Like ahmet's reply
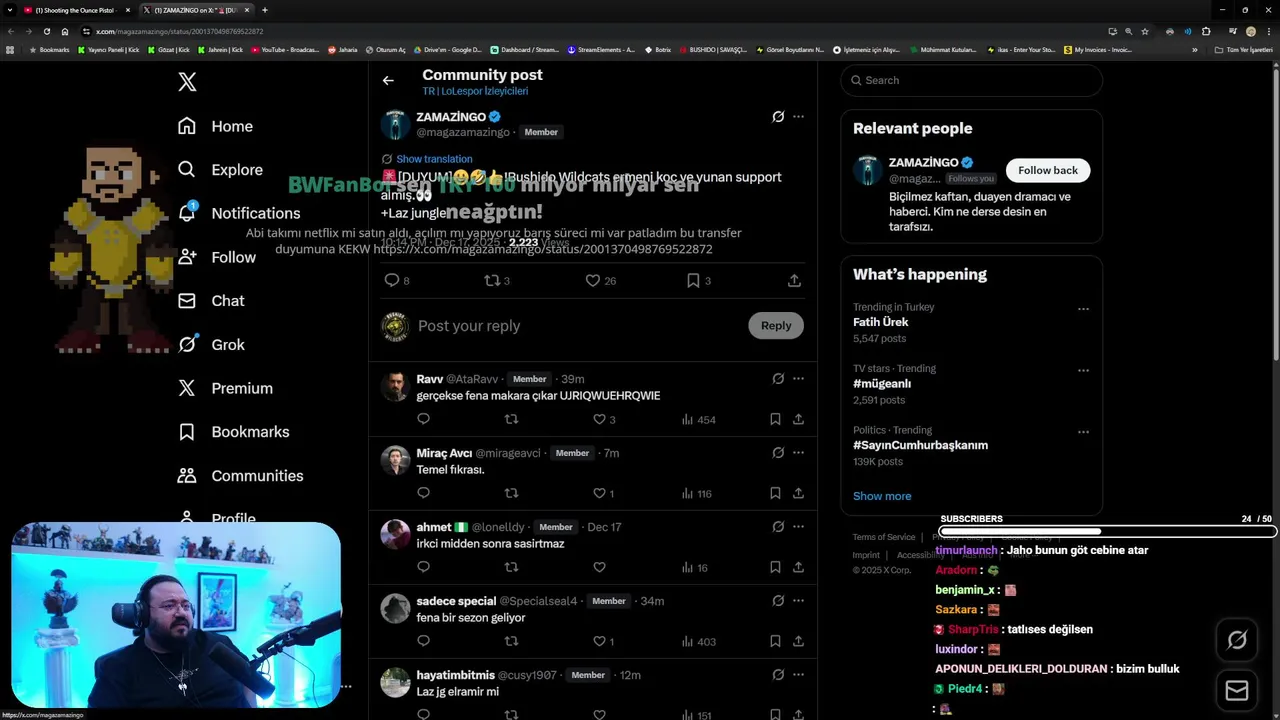Image resolution: width=1280 pixels, height=720 pixels. click(599, 567)
